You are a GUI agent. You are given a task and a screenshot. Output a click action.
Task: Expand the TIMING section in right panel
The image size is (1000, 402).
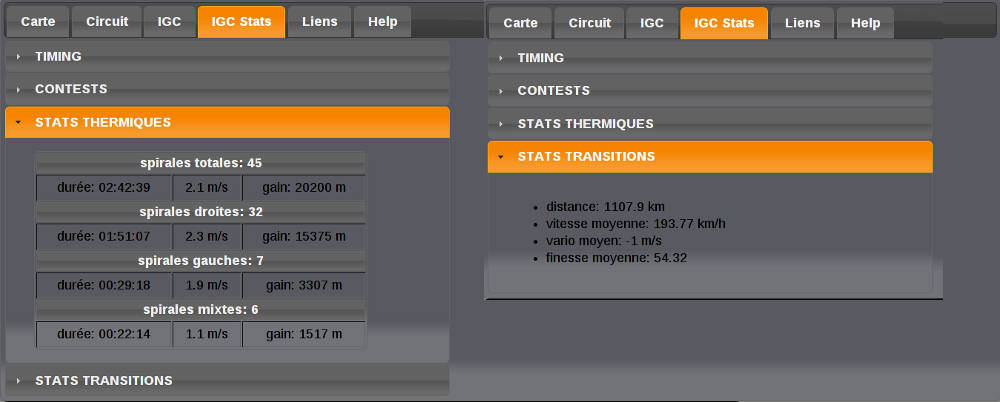540,58
